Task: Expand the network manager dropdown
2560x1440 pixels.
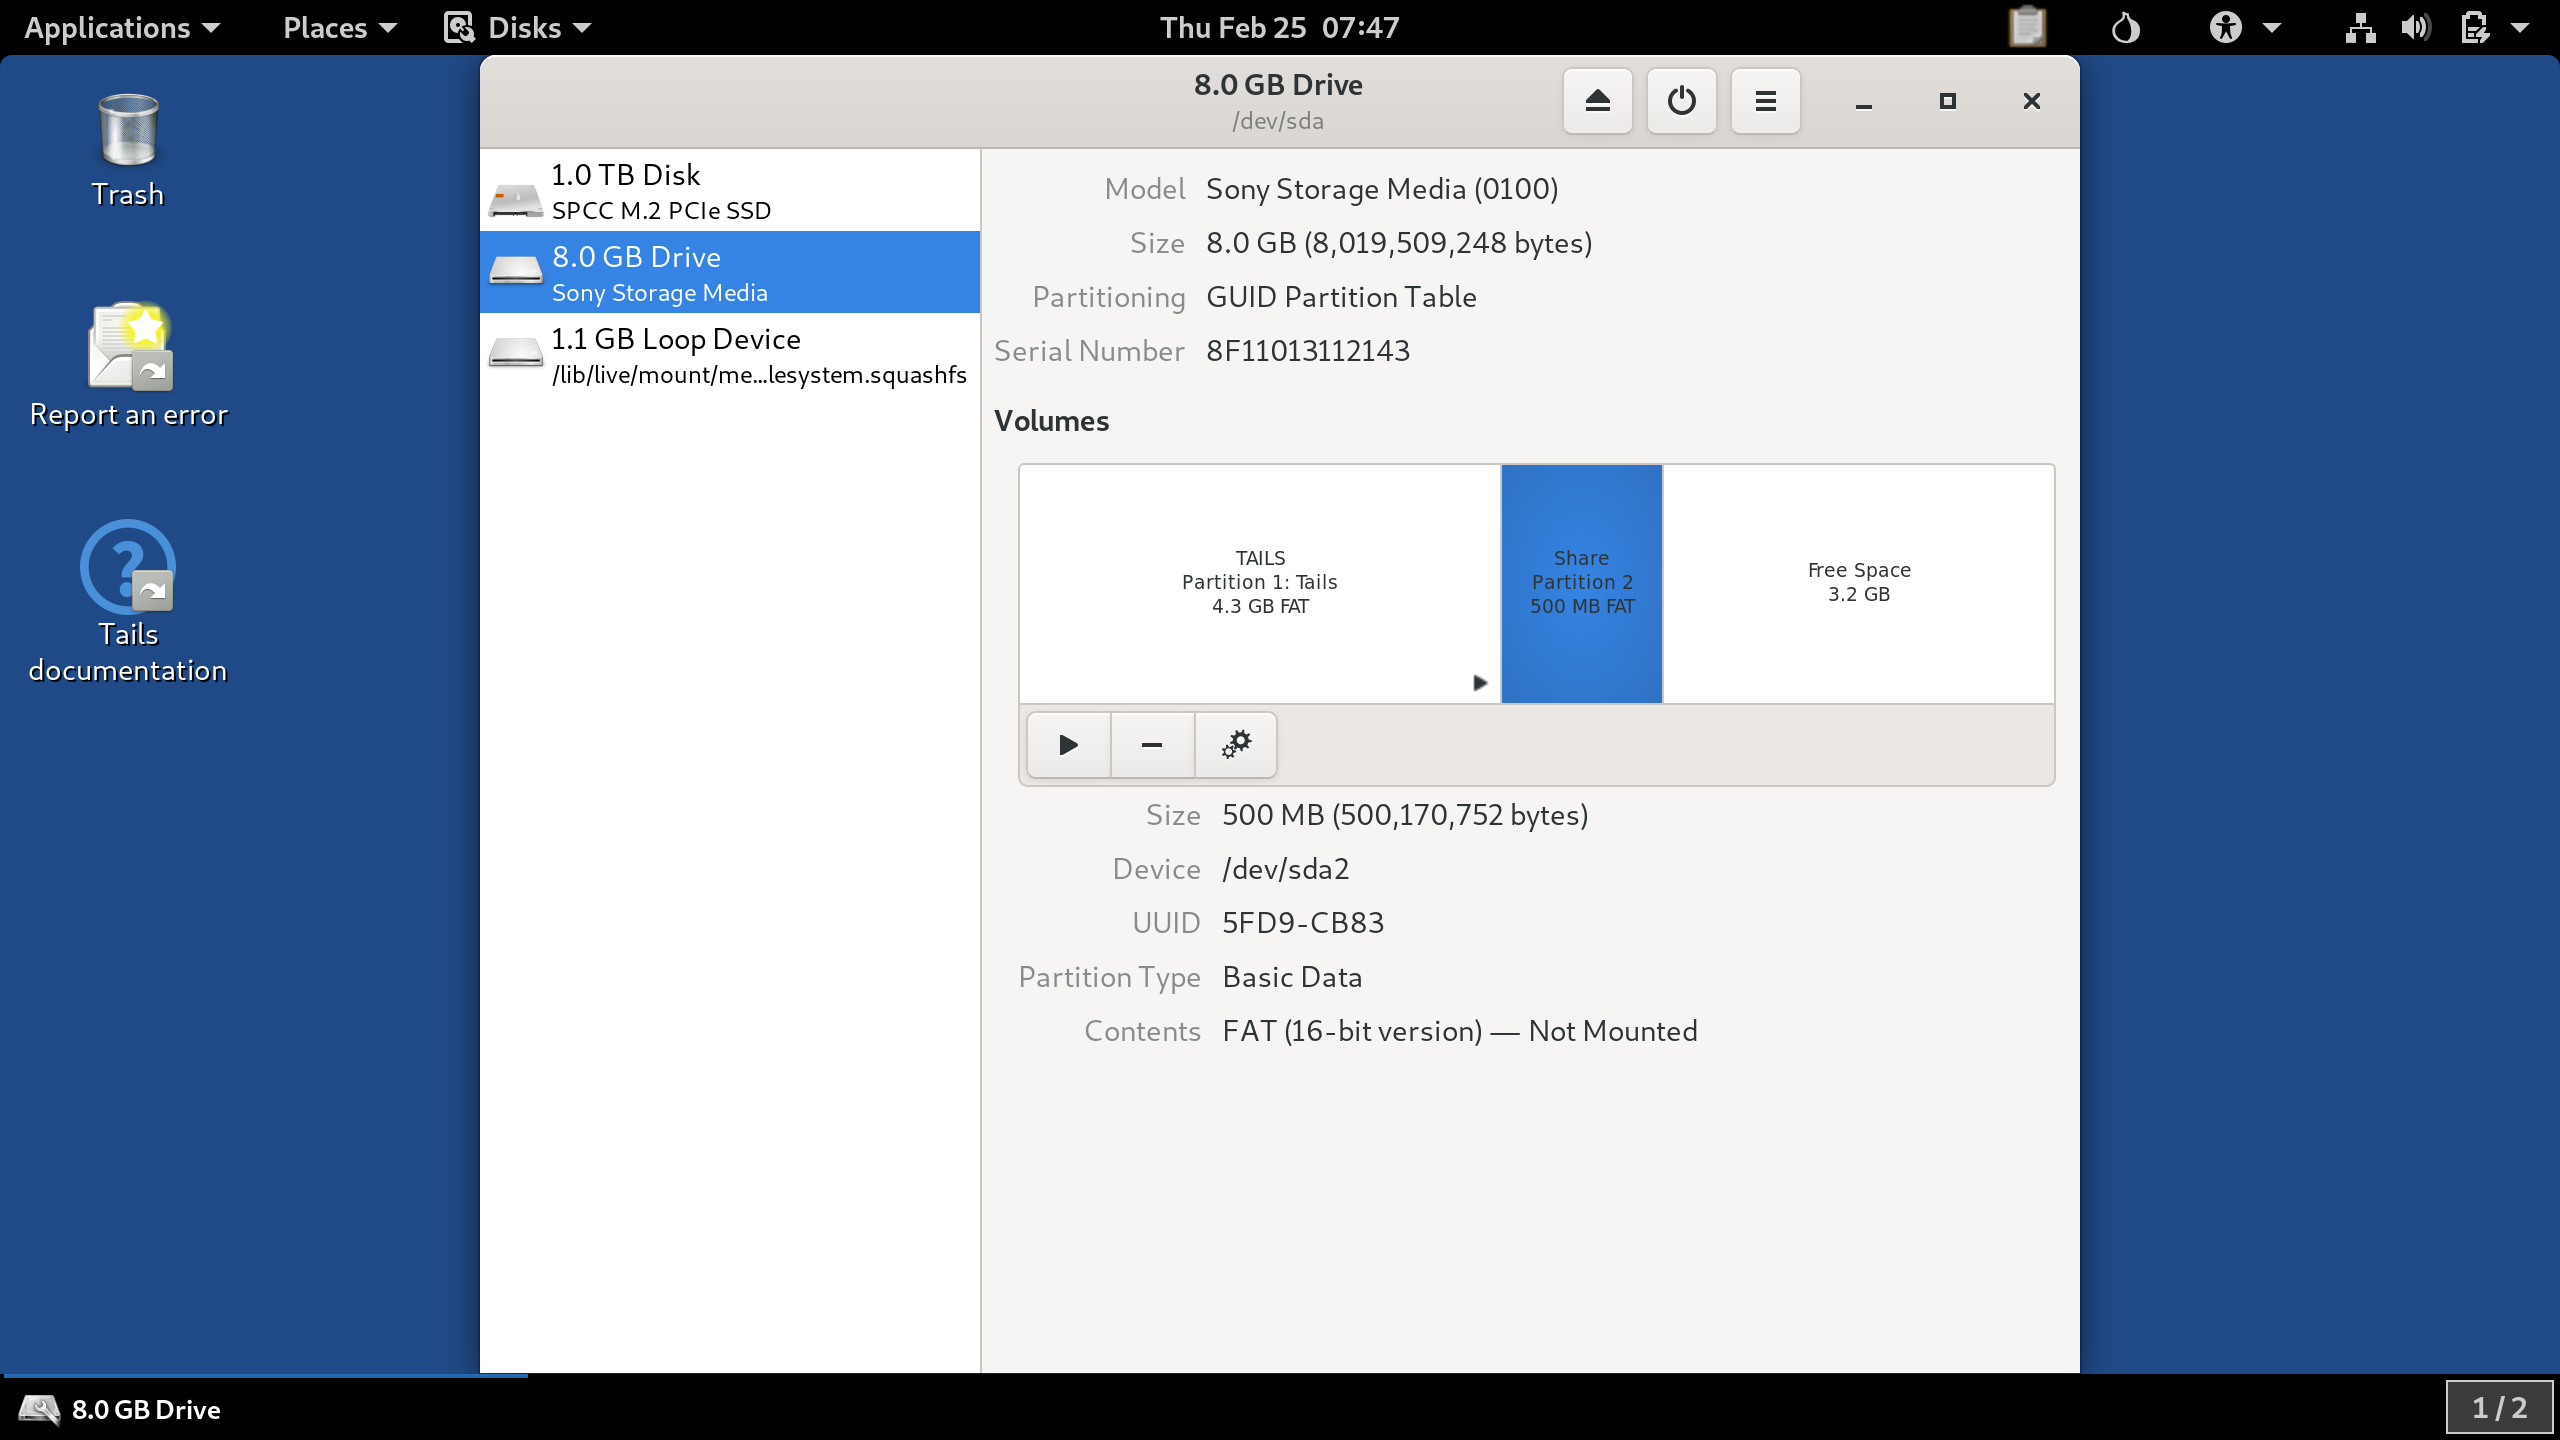Action: pyautogui.click(x=2354, y=26)
